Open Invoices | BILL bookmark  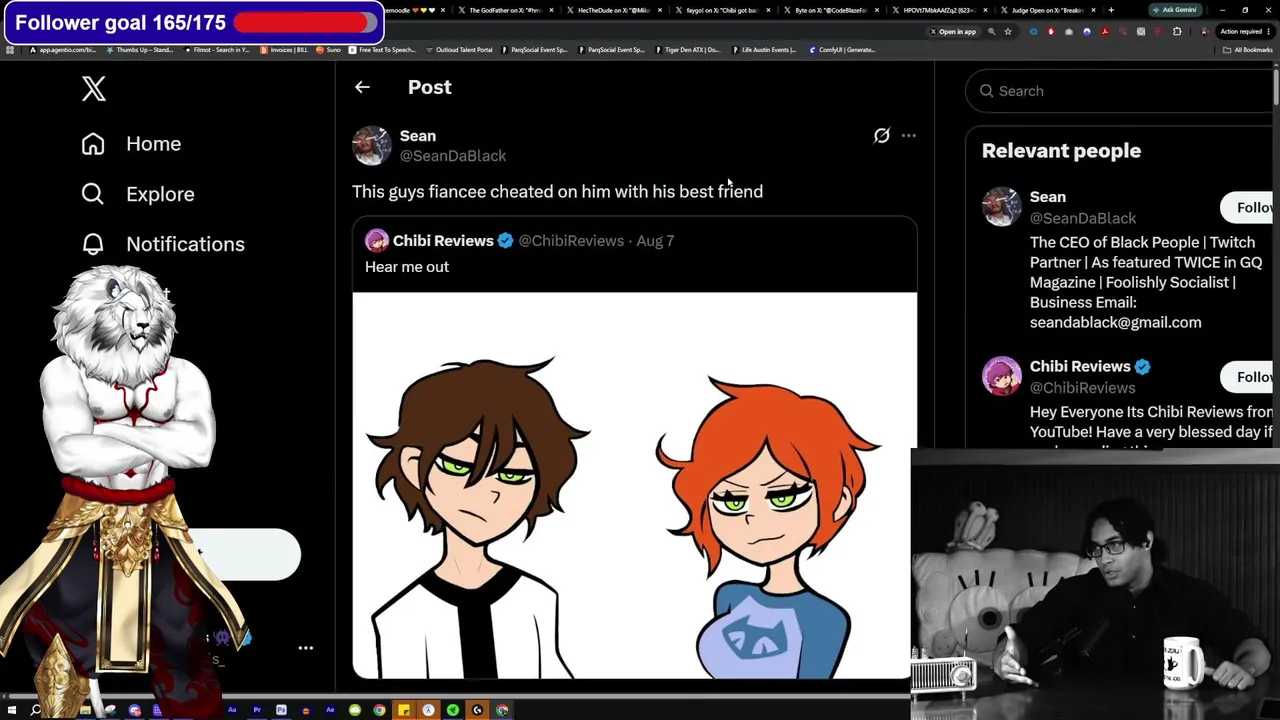[x=285, y=50]
